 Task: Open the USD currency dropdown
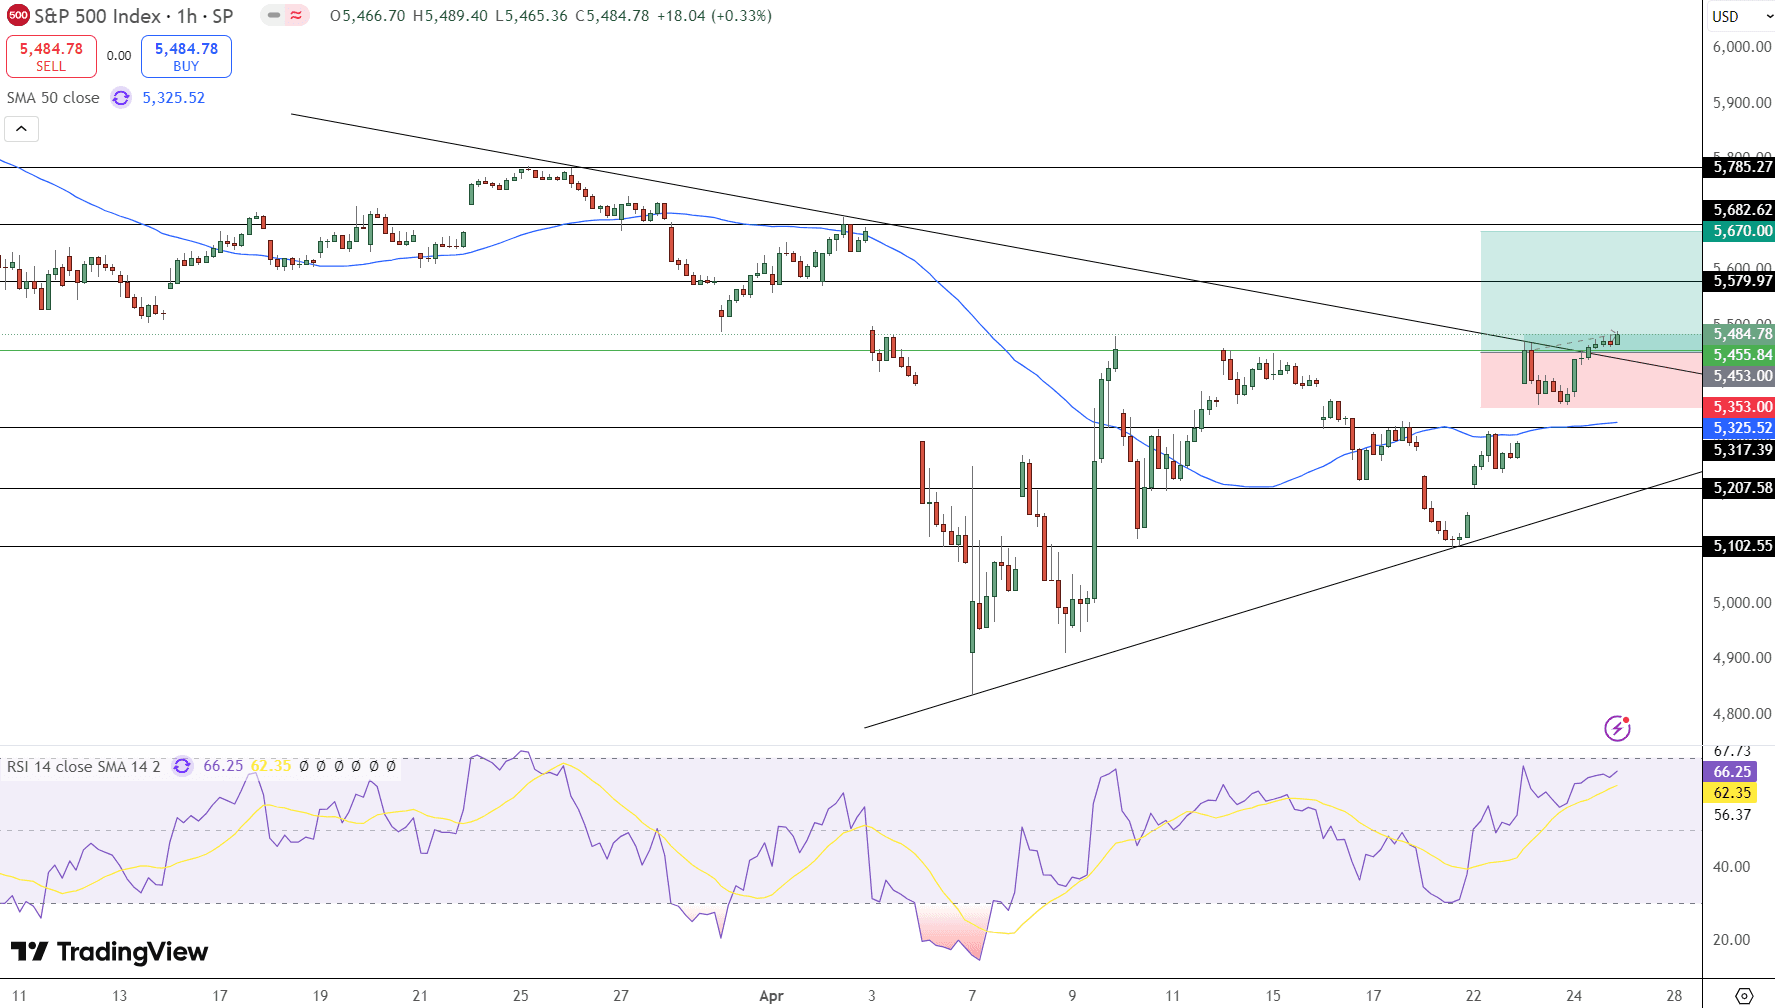1741,16
